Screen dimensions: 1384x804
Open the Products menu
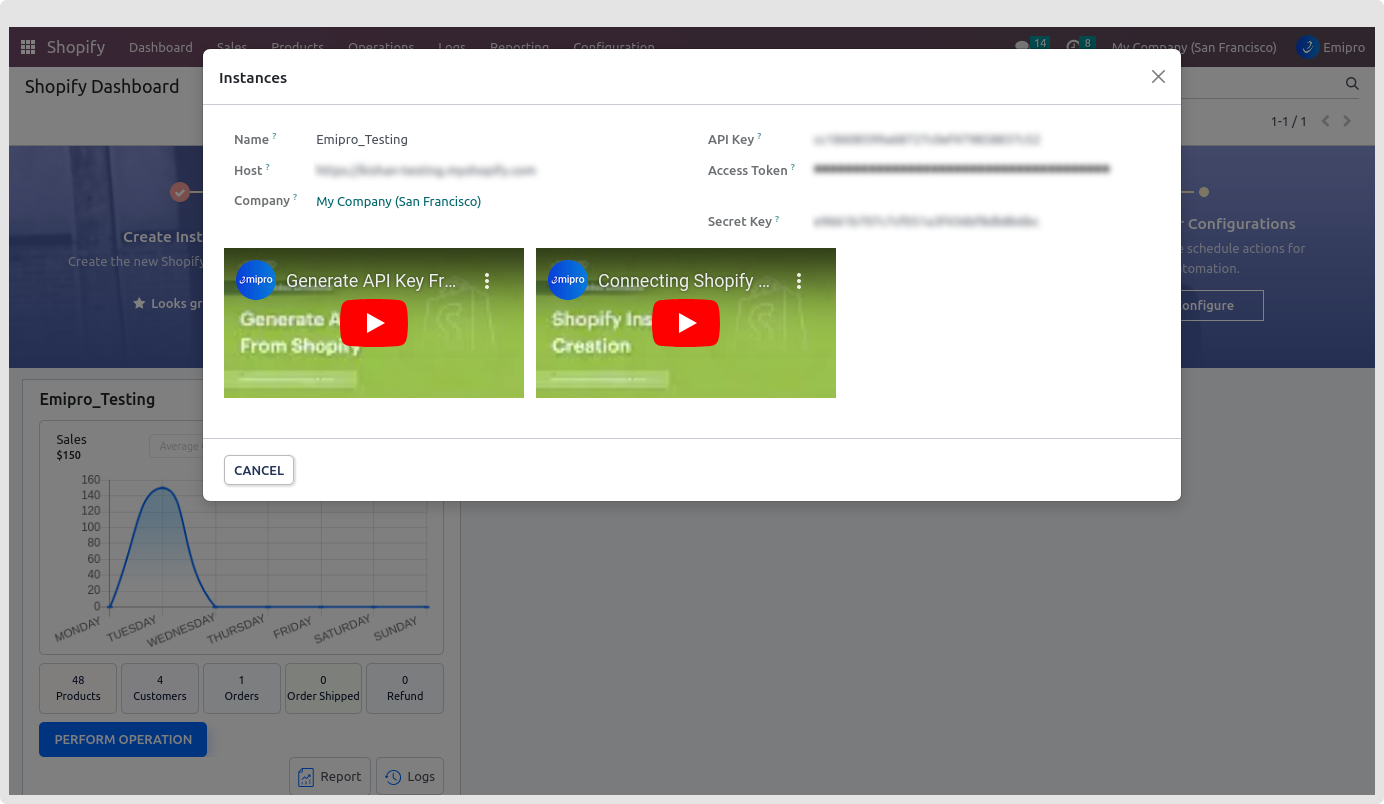[x=297, y=46]
